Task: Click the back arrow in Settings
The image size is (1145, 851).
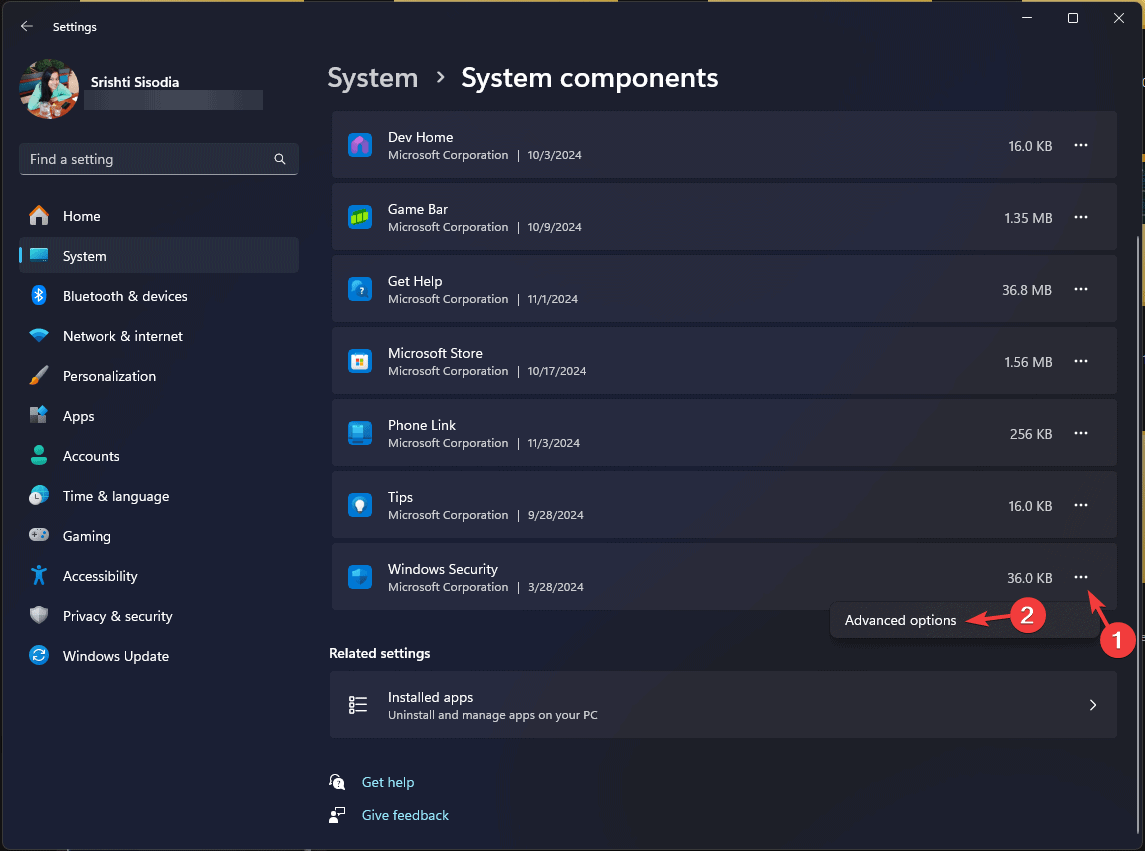Action: coord(26,26)
